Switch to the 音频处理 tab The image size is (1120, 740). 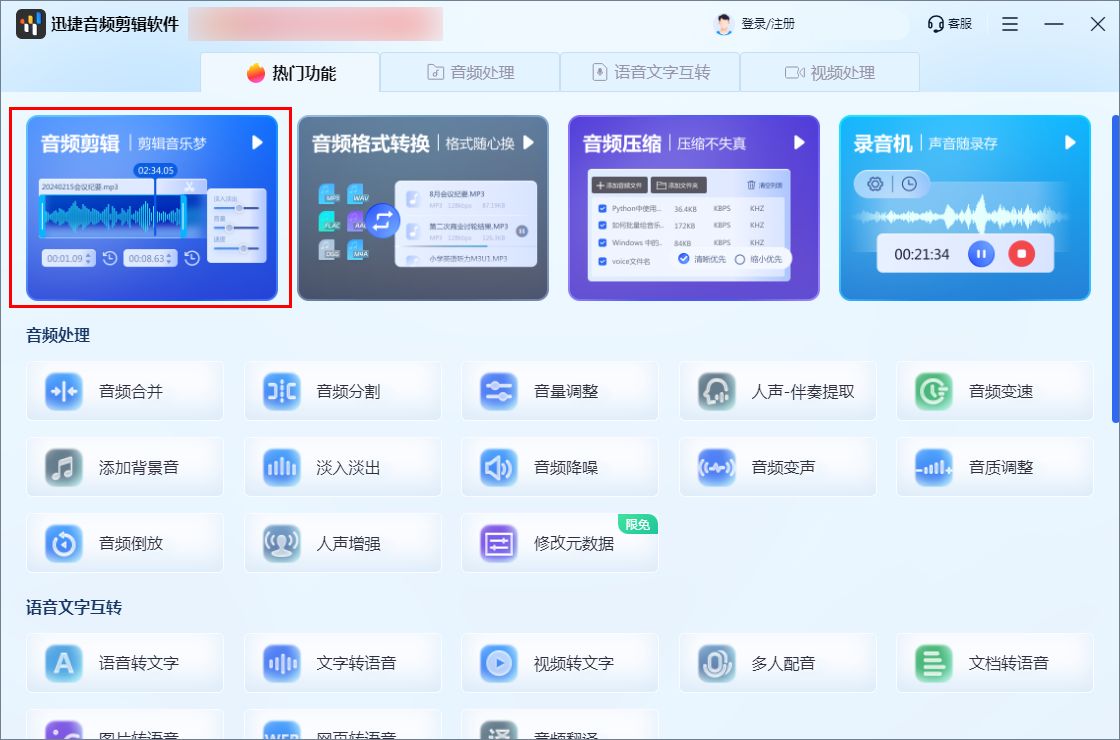click(x=470, y=72)
